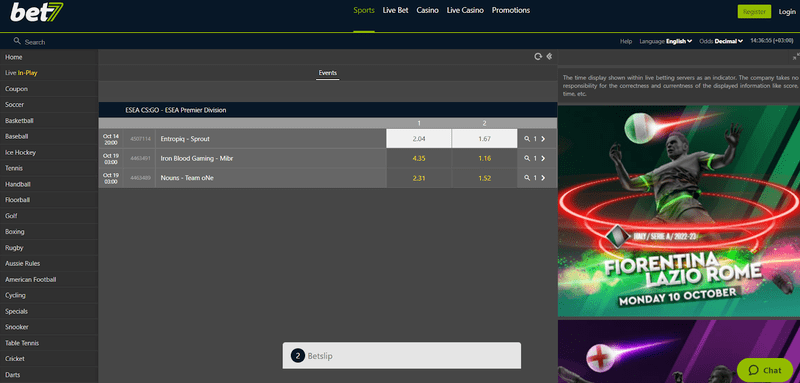Open the Sports tab
The width and height of the screenshot is (800, 383).
tap(364, 10)
